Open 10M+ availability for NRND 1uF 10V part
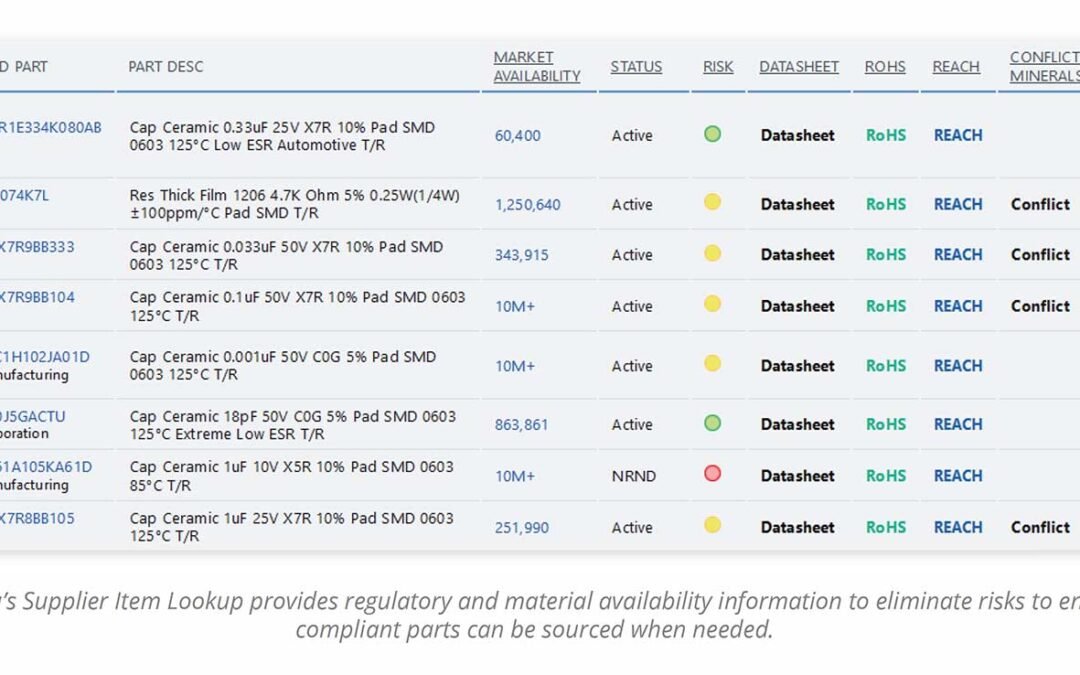Viewport: 1080px width, 675px height. pos(515,476)
